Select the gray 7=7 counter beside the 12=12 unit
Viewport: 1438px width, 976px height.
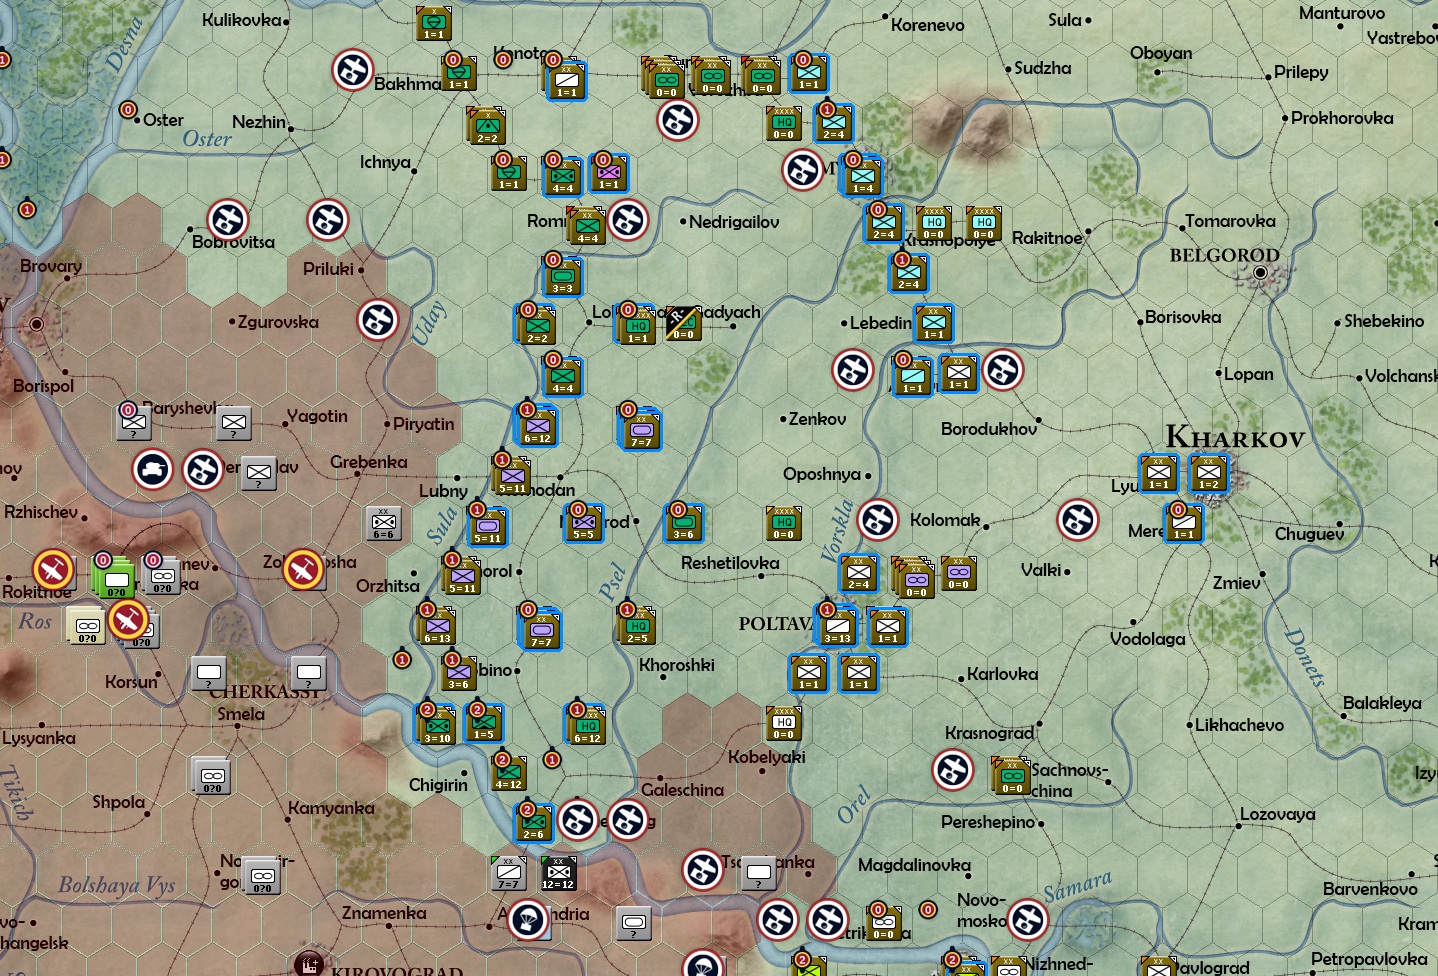click(x=508, y=873)
